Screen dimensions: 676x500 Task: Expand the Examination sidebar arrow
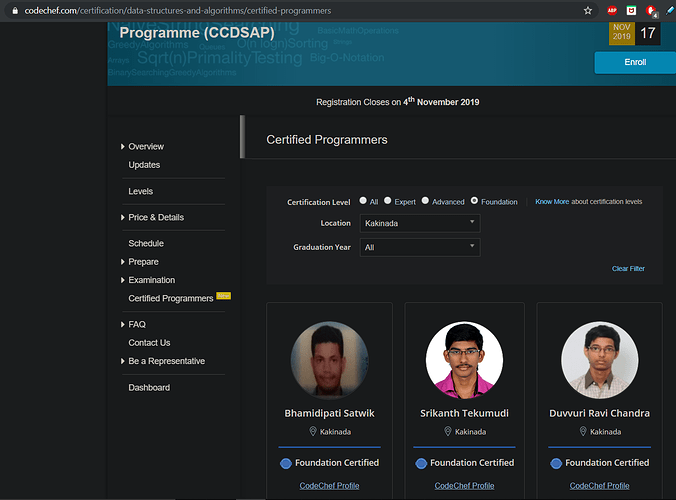click(122, 280)
